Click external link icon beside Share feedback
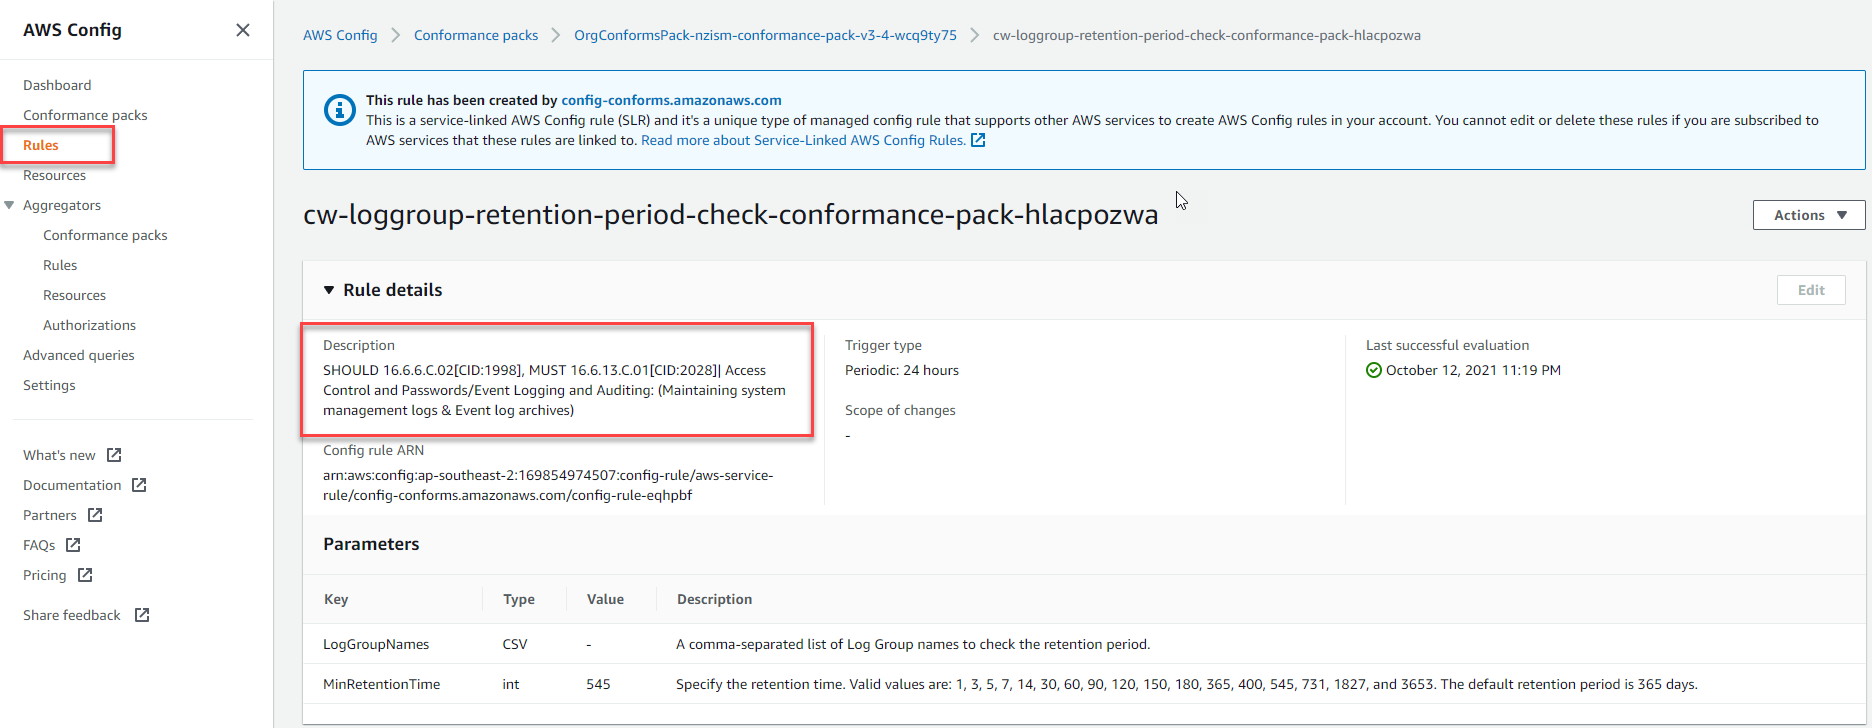This screenshot has height=728, width=1872. pos(142,615)
